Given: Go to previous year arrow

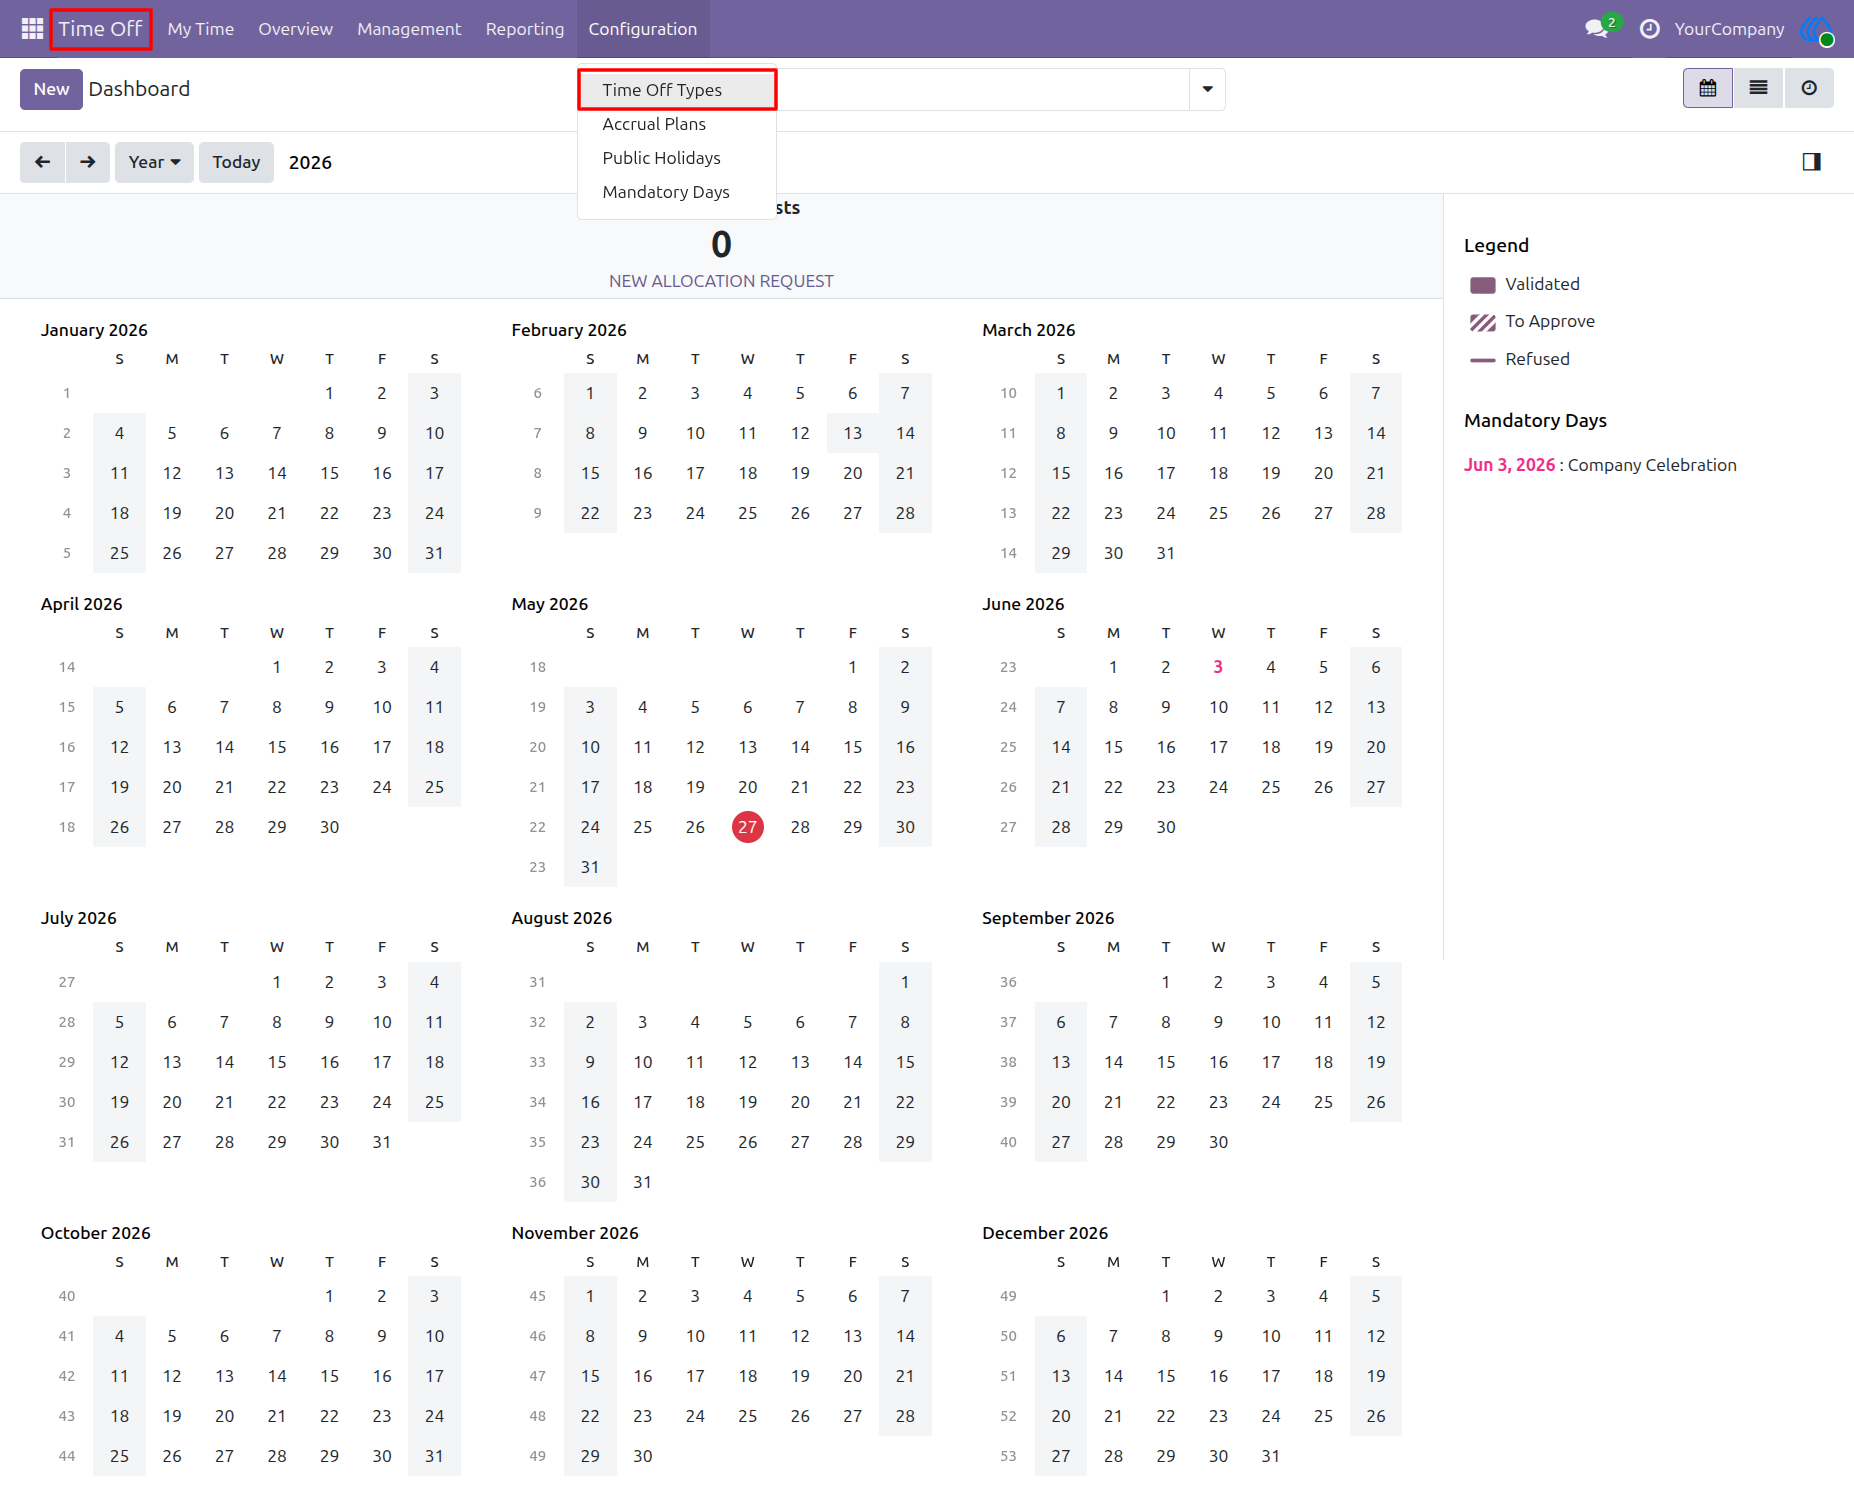Looking at the screenshot, I should pyautogui.click(x=43, y=162).
